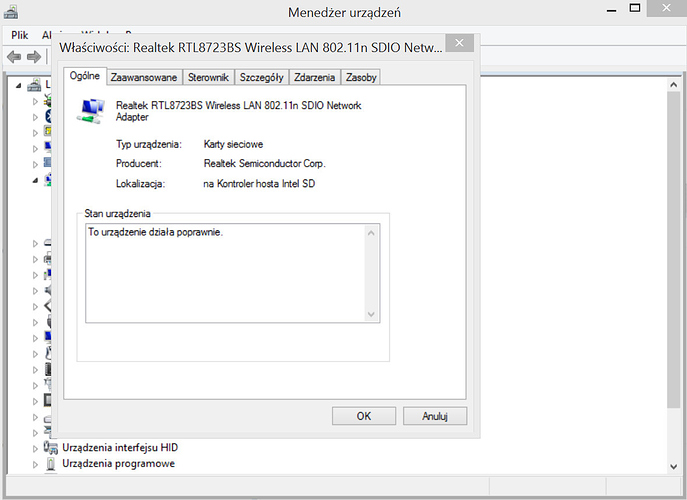The height and width of the screenshot is (500, 687).
Task: Confirm the dialog with OK
Action: click(364, 416)
